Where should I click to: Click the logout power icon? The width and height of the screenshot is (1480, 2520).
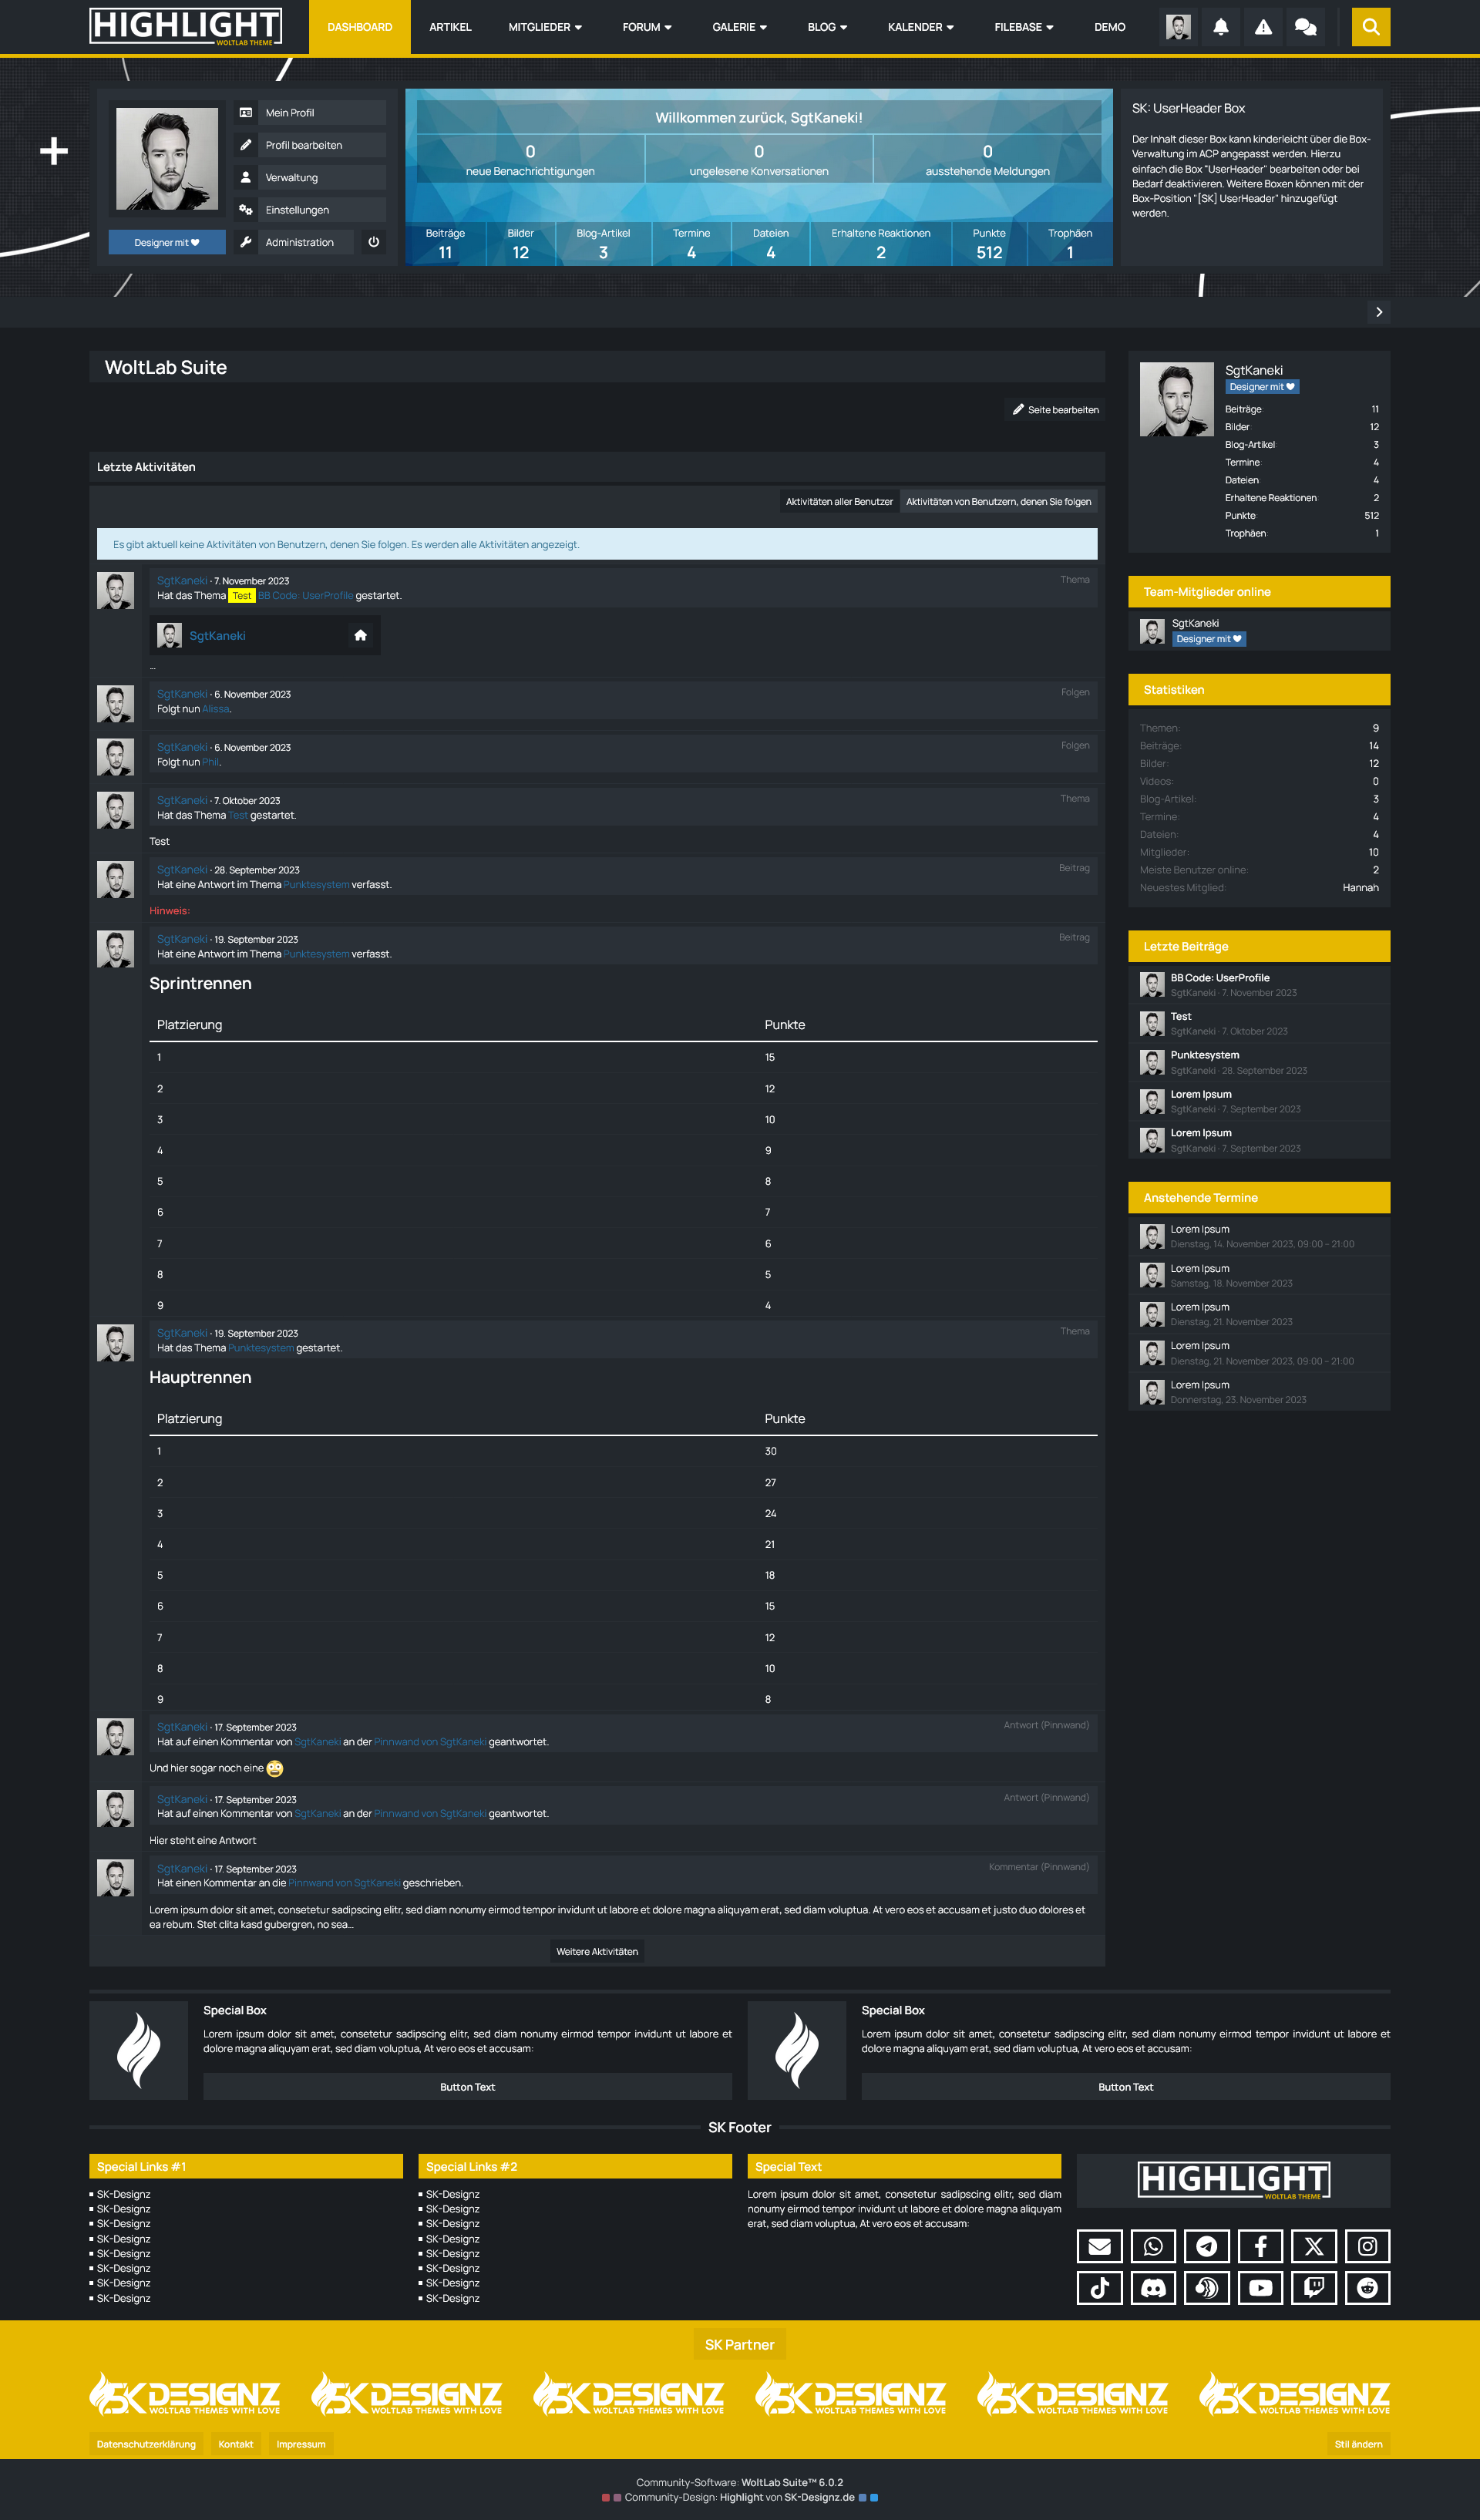click(x=373, y=242)
